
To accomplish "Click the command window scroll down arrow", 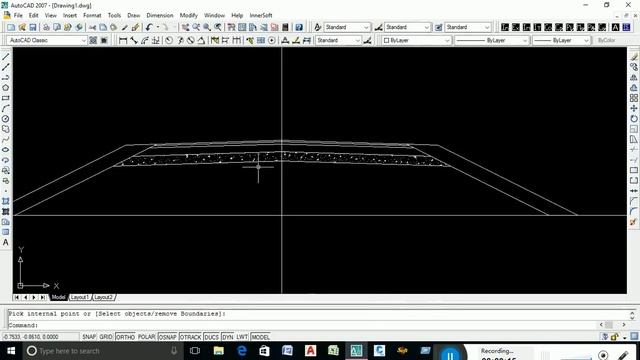I will coord(632,318).
